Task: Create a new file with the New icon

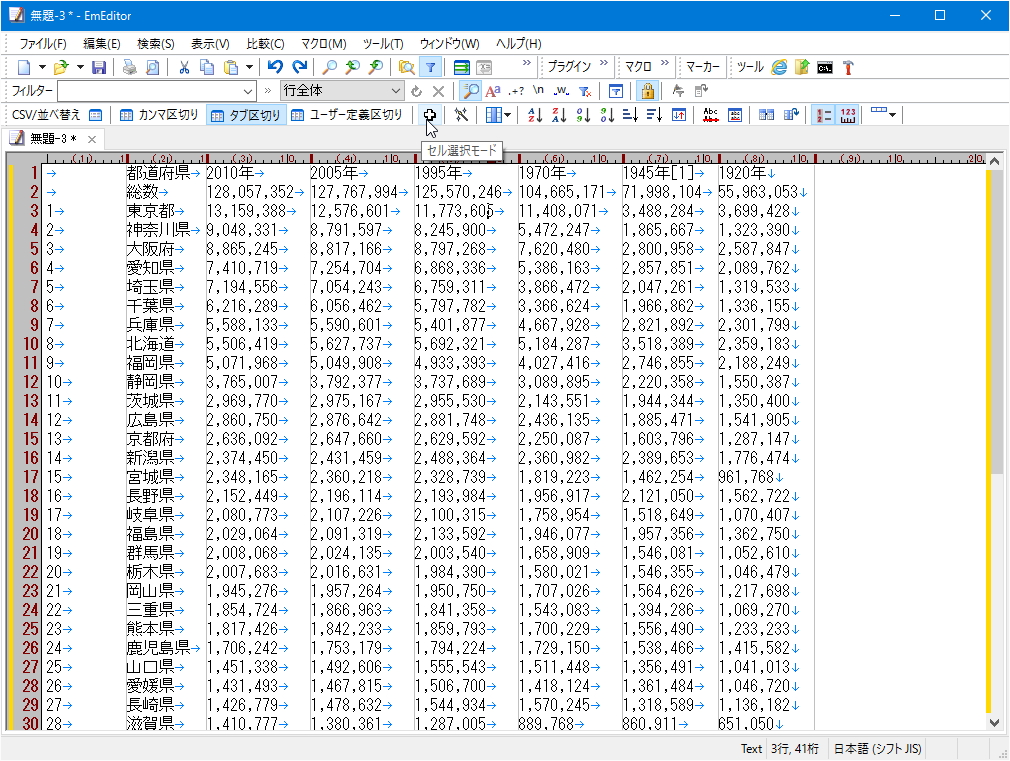Action: [24, 67]
